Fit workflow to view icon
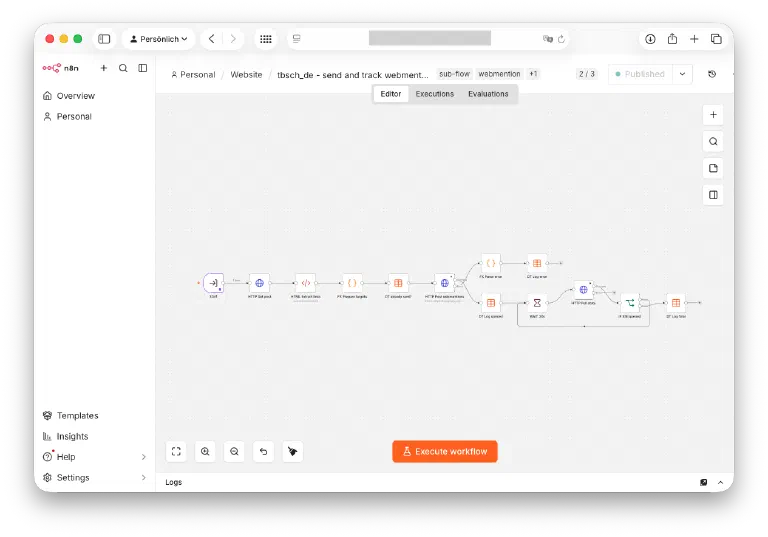768x537 pixels. pos(176,451)
